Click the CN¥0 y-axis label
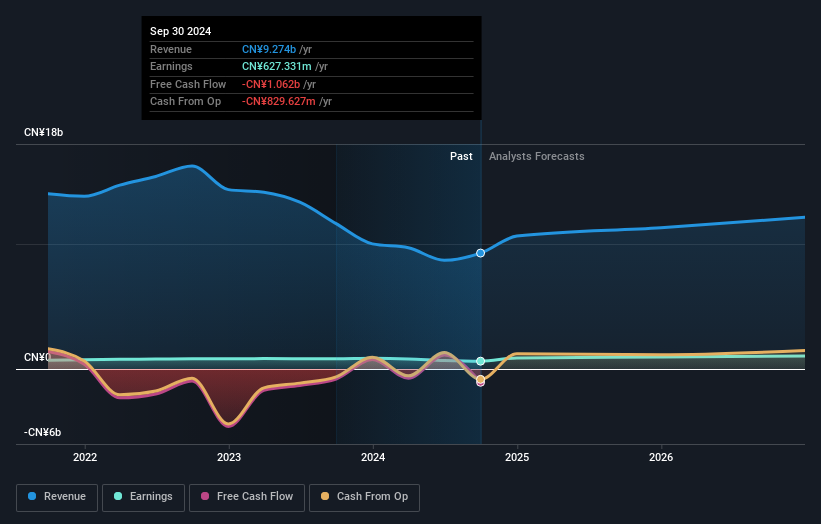821x524 pixels. click(x=37, y=358)
